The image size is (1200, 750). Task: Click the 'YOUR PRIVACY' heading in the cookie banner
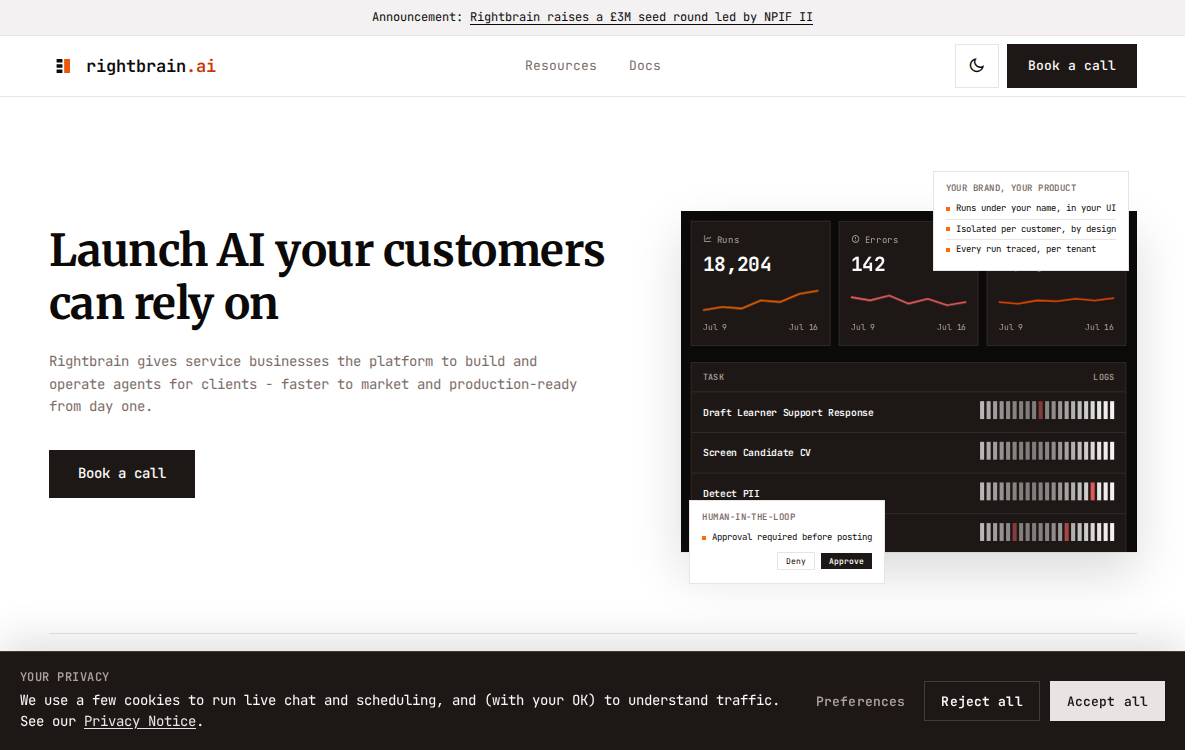pos(65,677)
